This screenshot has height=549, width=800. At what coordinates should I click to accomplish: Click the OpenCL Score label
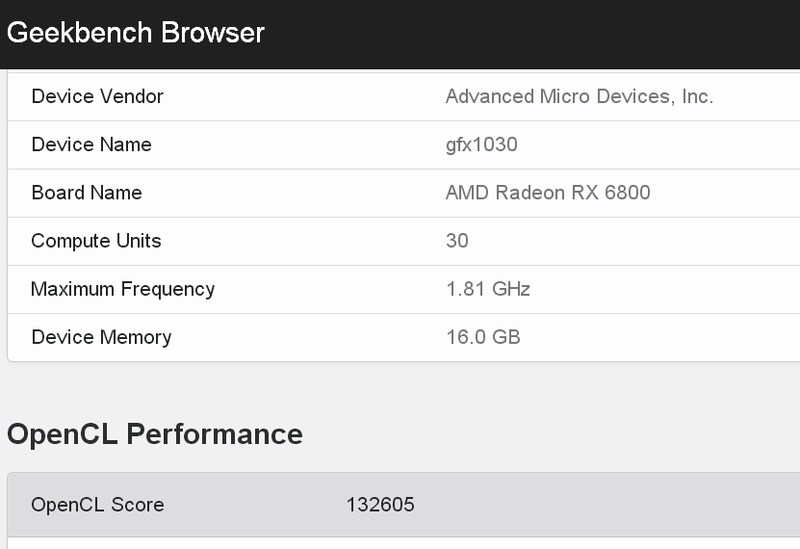click(x=97, y=504)
